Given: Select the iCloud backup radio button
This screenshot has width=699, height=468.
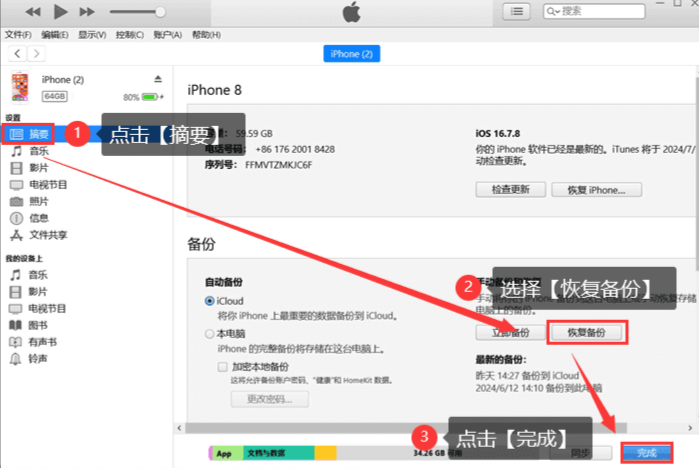Looking at the screenshot, I should 209,301.
